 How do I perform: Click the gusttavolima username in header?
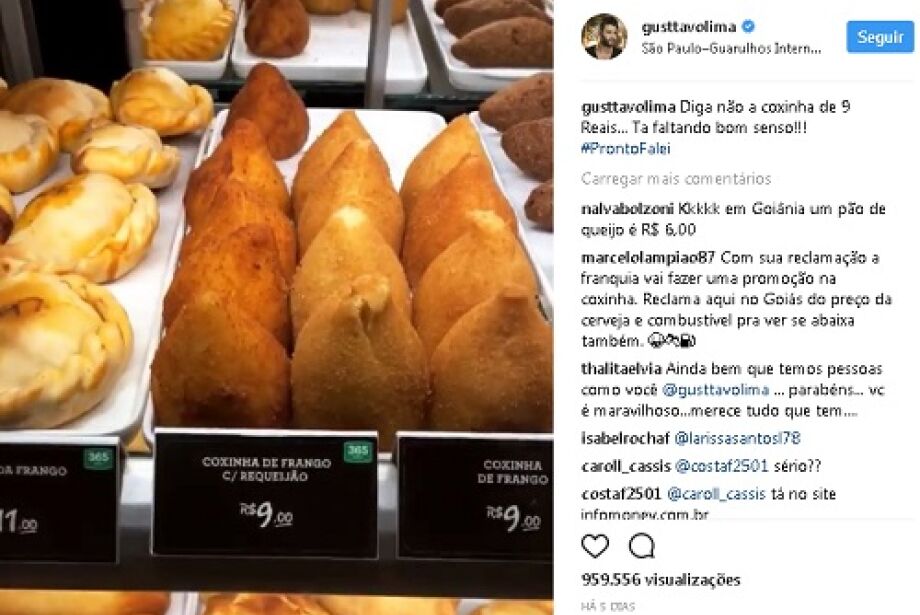[x=689, y=27]
